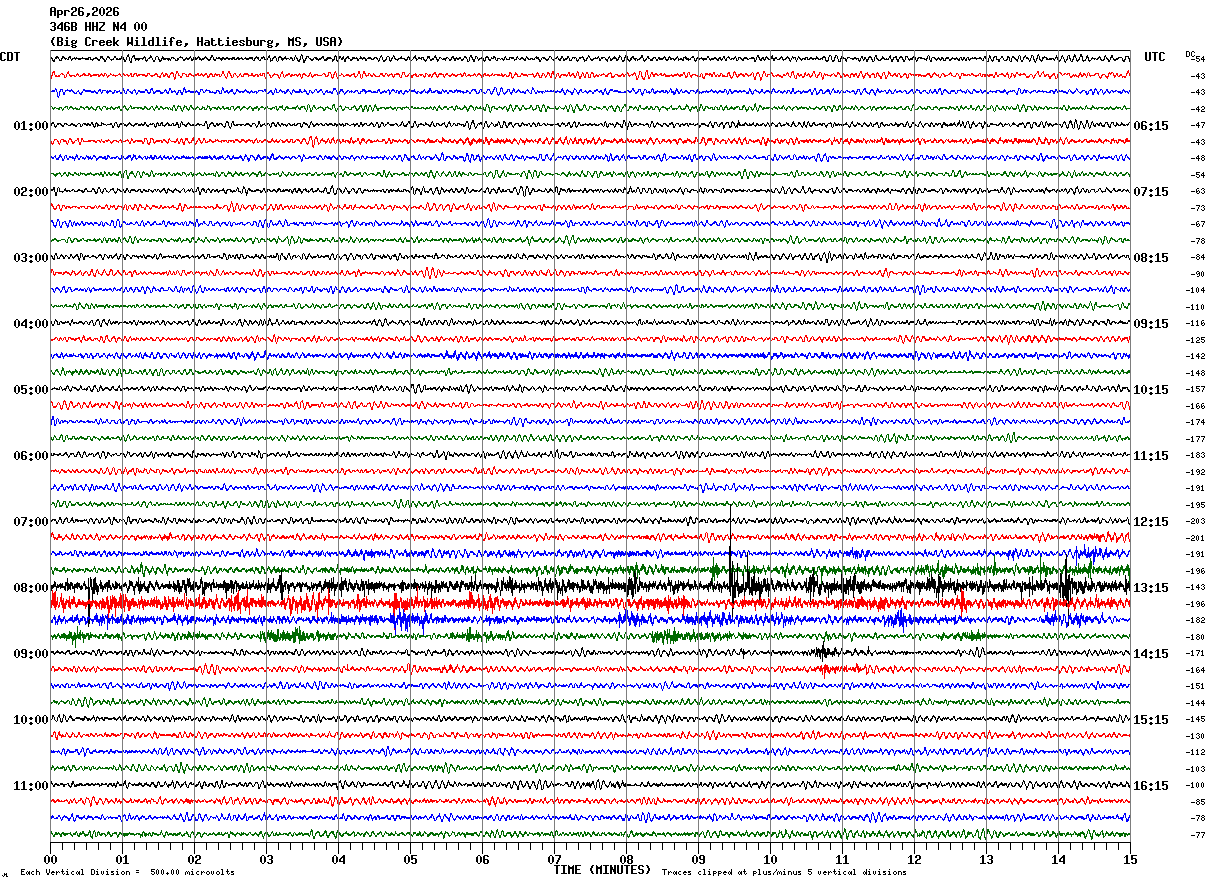
Task: Click the 12:15 UTC time label
Action: coord(1151,522)
